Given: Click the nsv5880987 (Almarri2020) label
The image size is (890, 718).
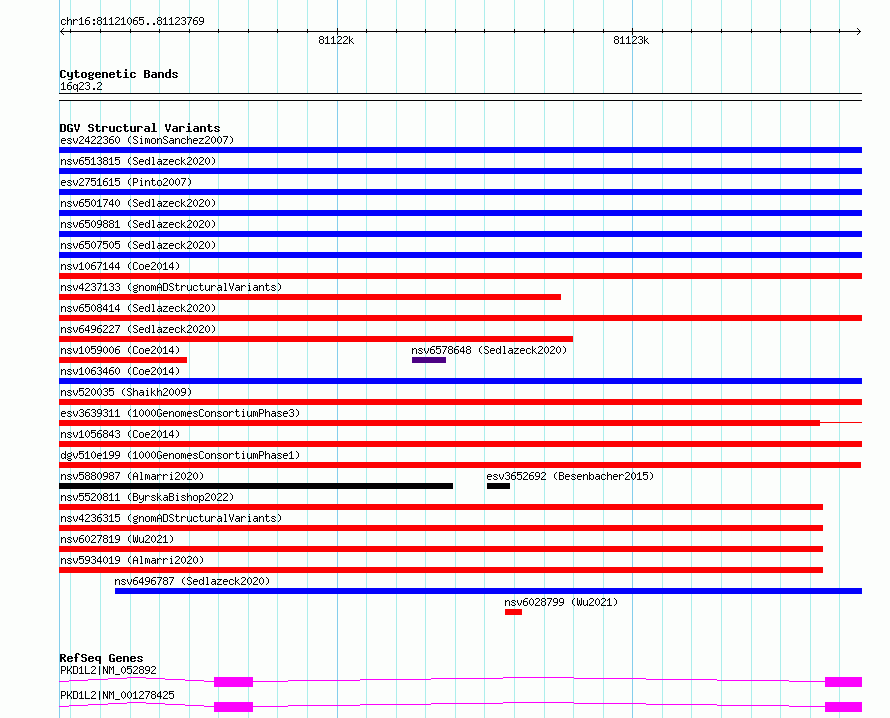Looking at the screenshot, I should pyautogui.click(x=132, y=476).
